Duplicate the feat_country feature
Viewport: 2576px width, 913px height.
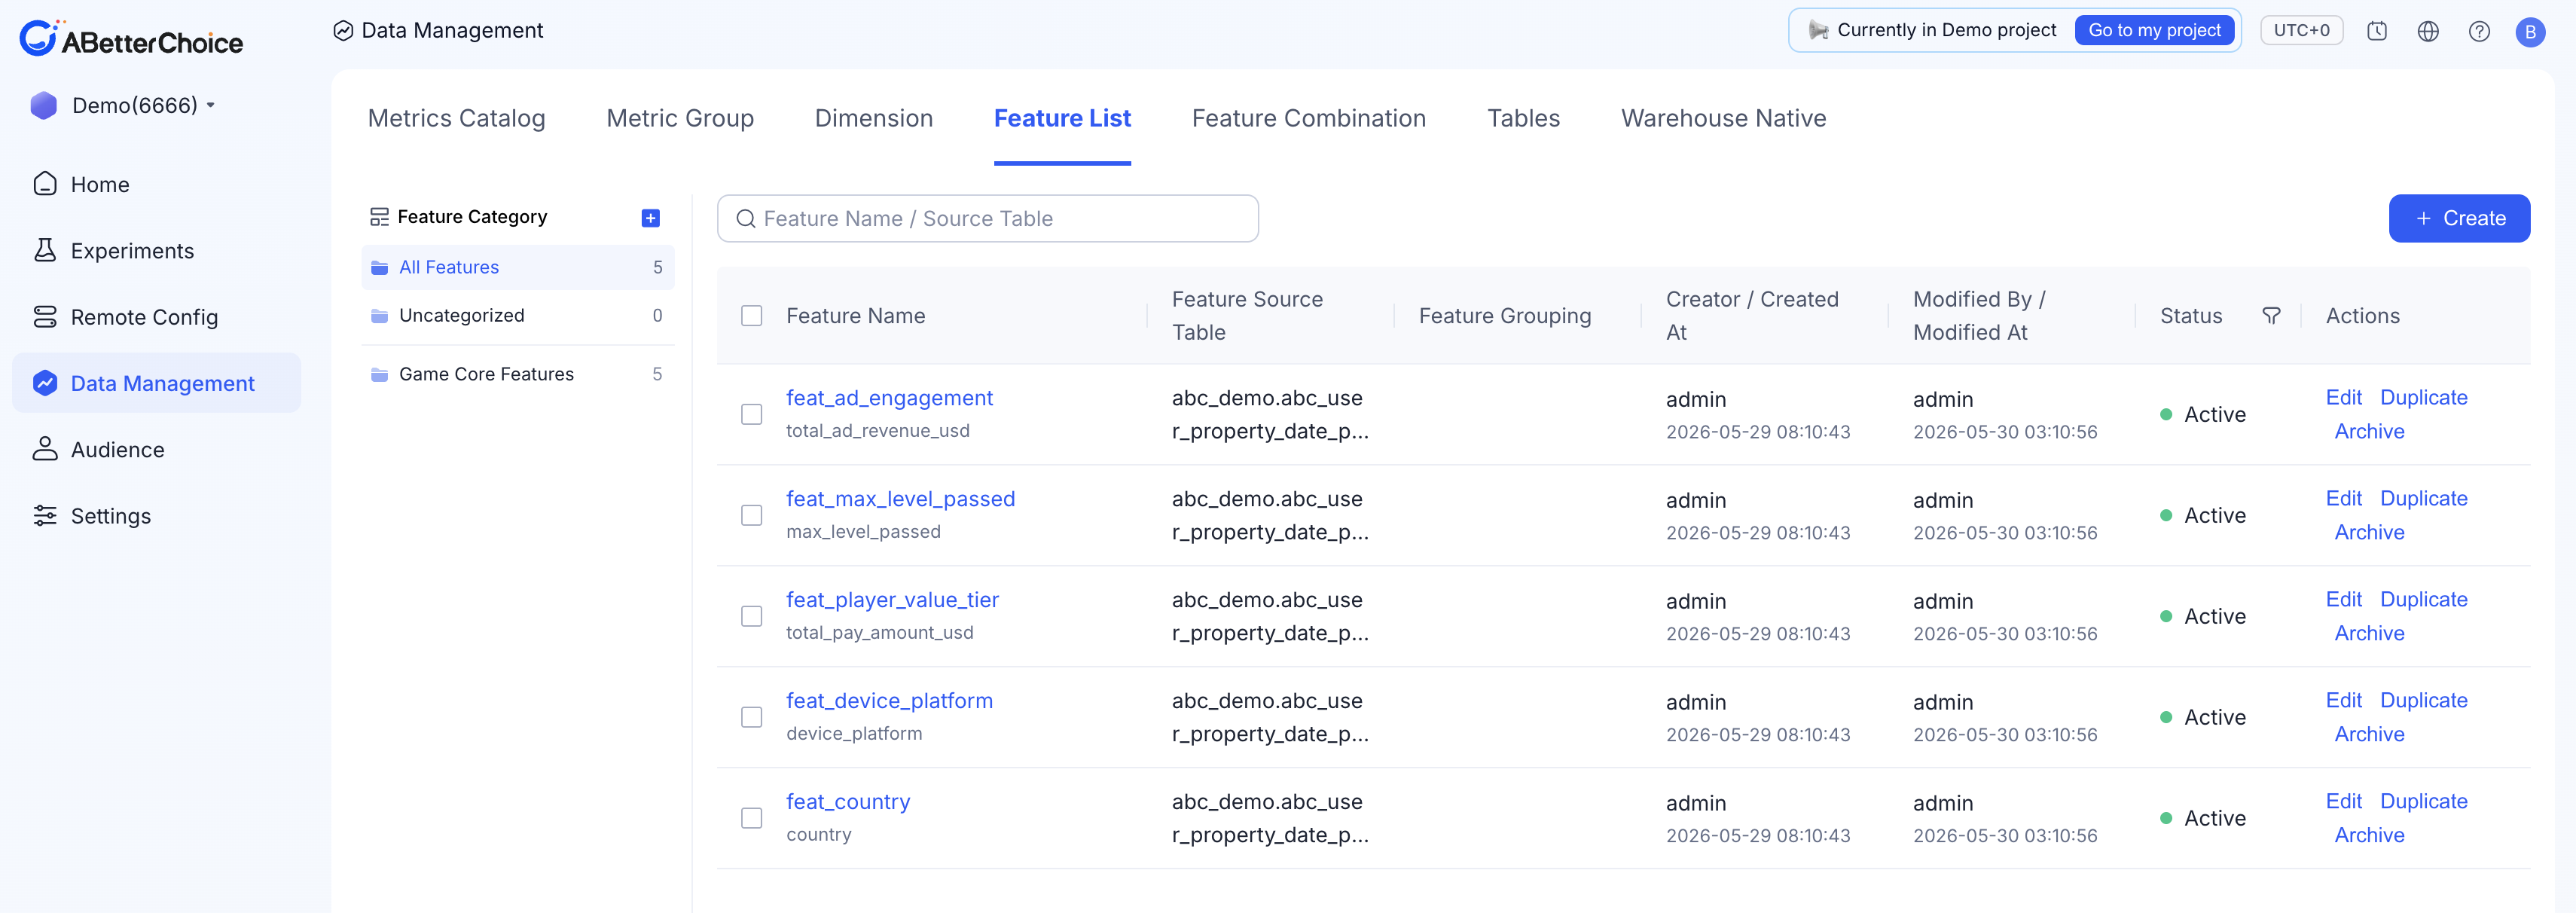[2423, 801]
